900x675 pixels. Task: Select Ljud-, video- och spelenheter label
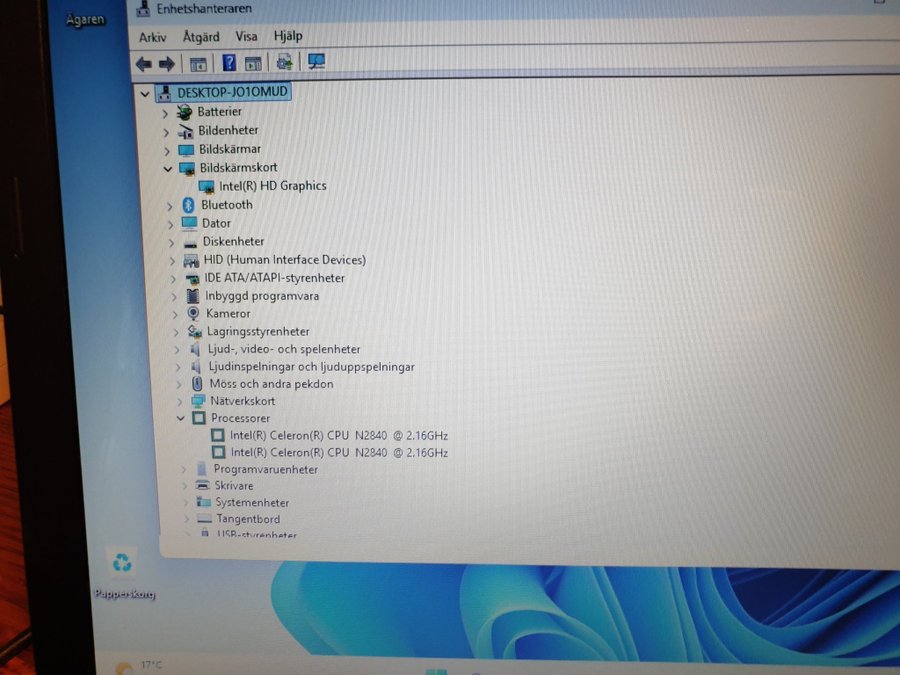pos(284,349)
